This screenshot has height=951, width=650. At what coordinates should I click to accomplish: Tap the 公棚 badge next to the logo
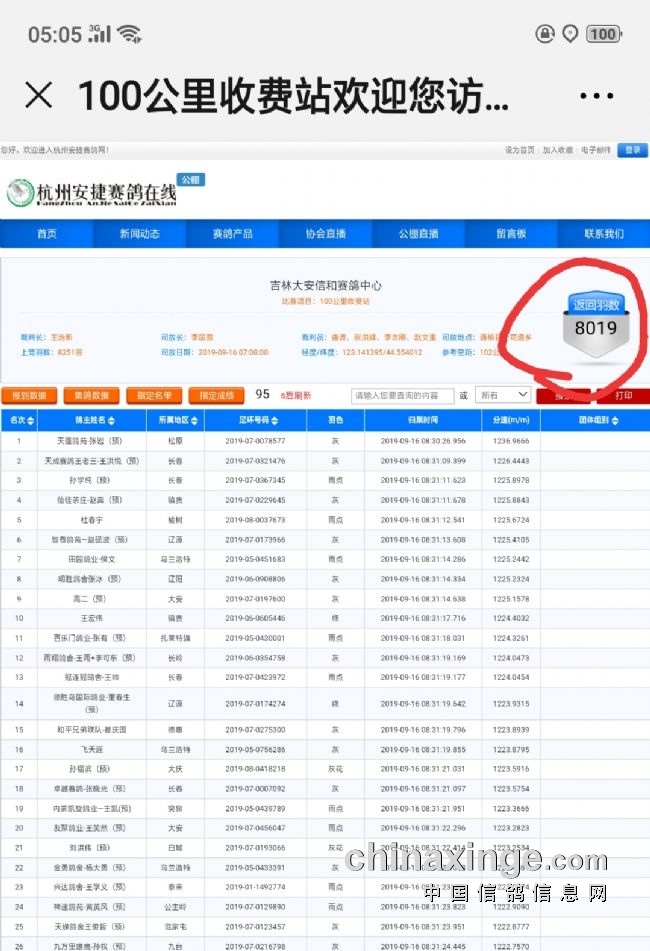191,180
